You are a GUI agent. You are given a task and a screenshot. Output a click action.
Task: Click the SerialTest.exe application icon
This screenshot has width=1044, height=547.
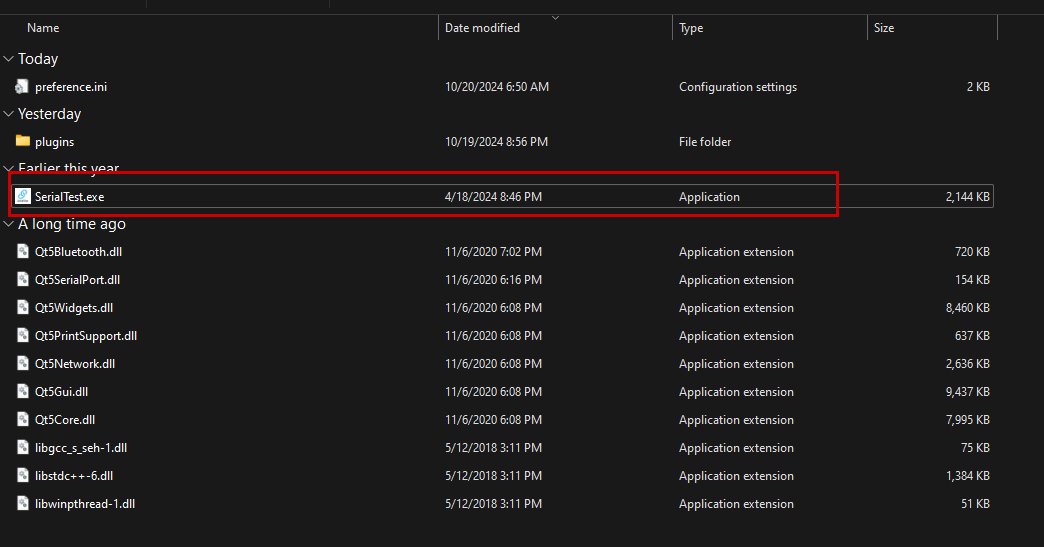click(x=23, y=197)
